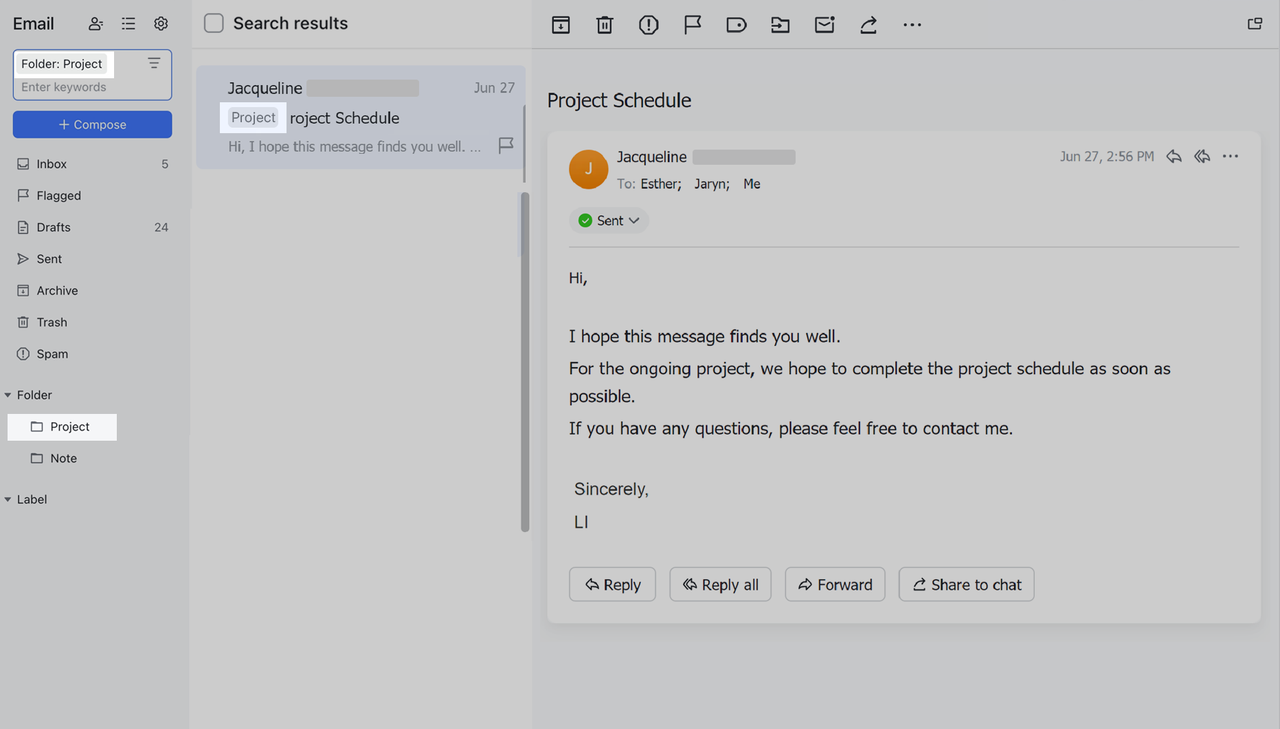
Task: Collapse the Folder section
Action: 10,394
